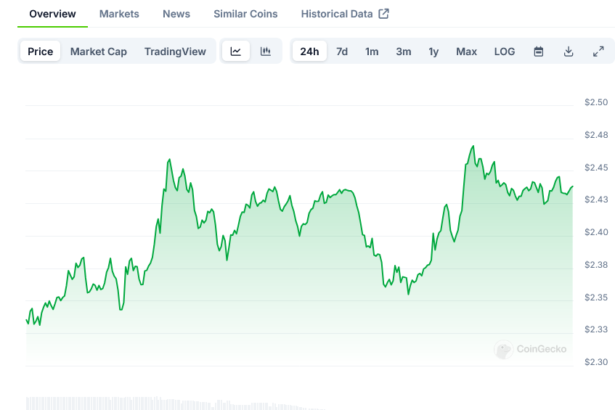The image size is (615, 410).
Task: Toggle LOG scale on the chart
Action: (505, 52)
